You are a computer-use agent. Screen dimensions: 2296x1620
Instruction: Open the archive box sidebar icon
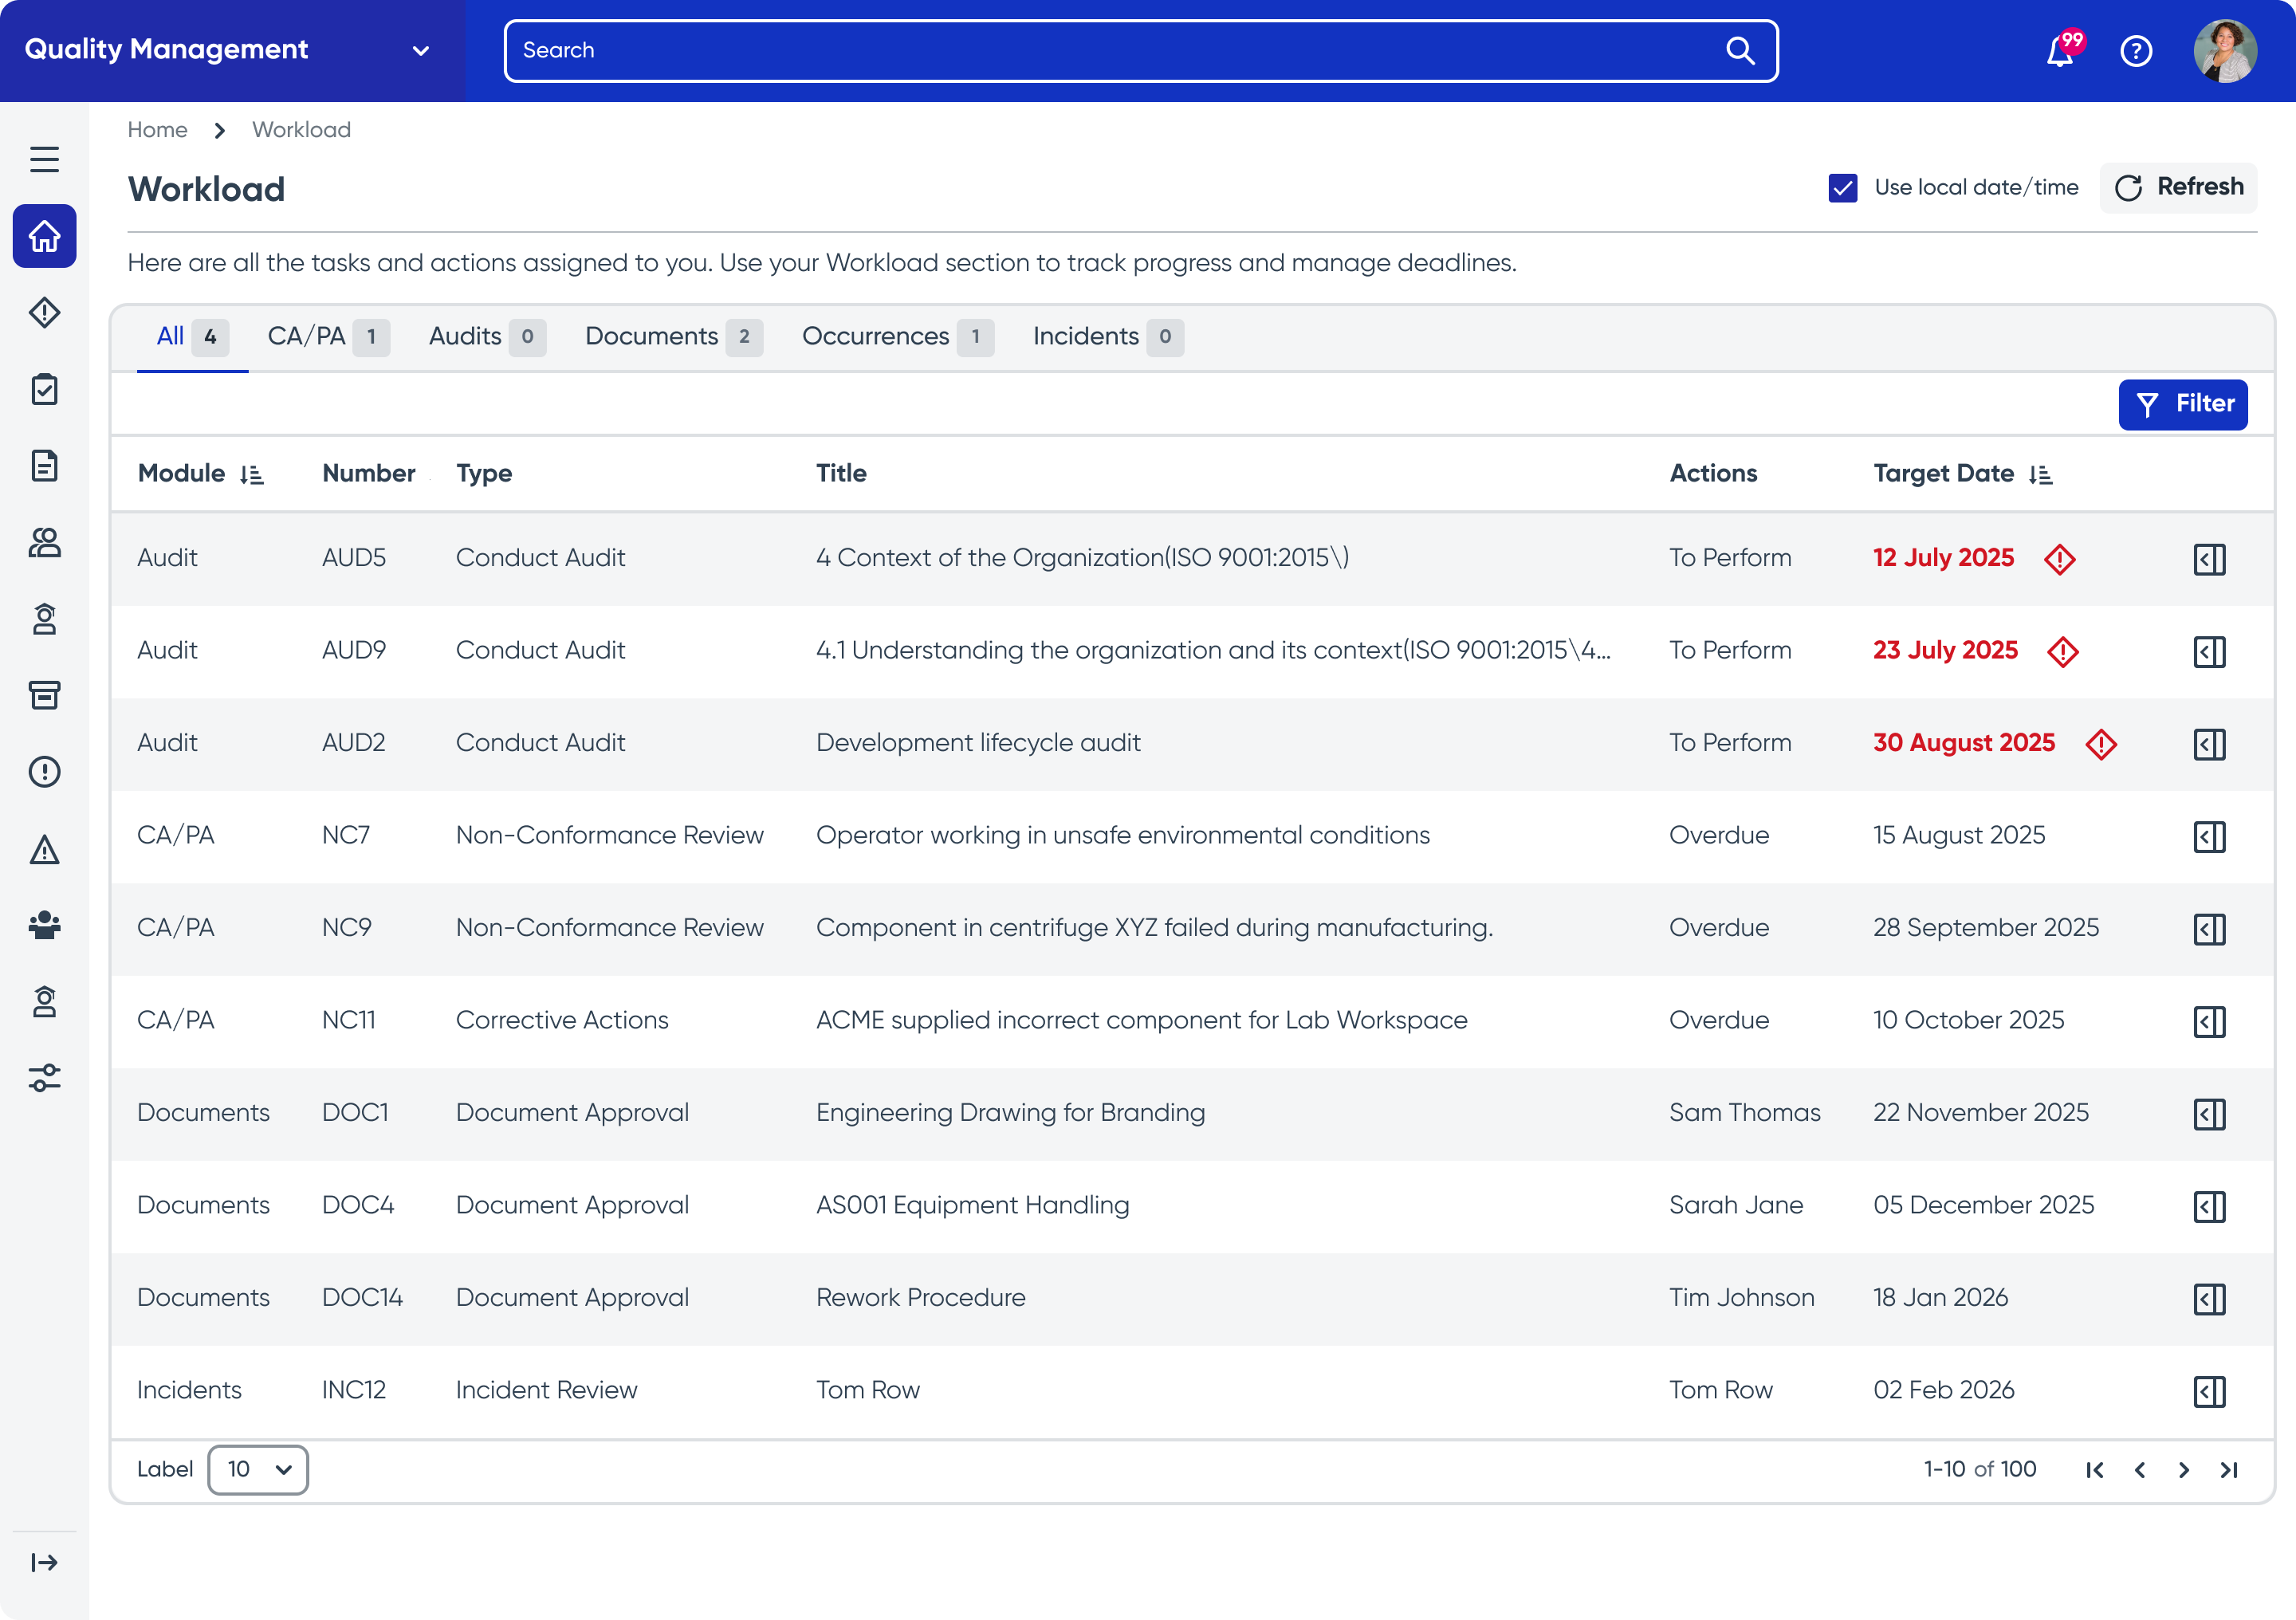[44, 695]
